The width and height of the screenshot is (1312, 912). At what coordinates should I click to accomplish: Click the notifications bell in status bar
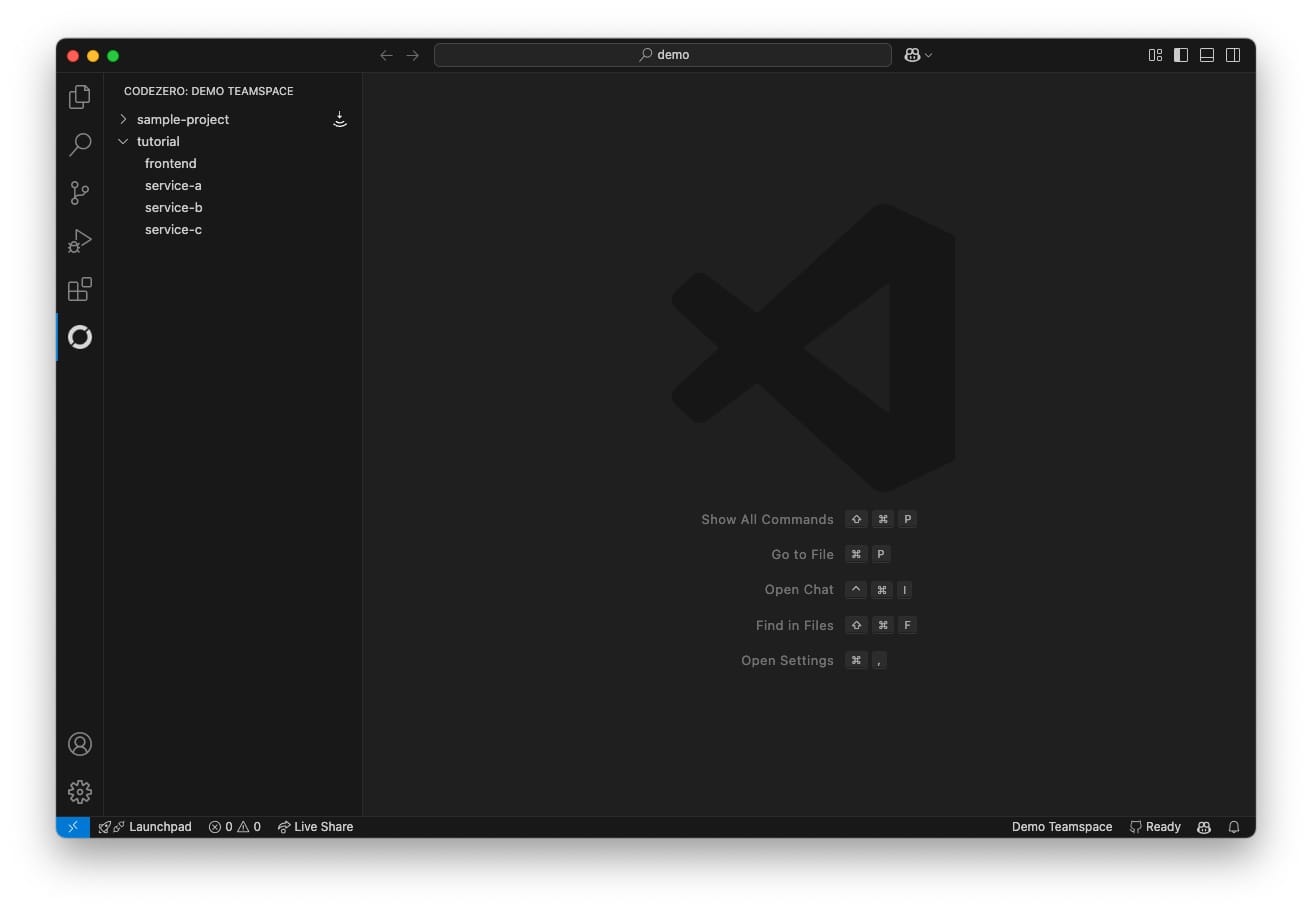click(x=1234, y=827)
